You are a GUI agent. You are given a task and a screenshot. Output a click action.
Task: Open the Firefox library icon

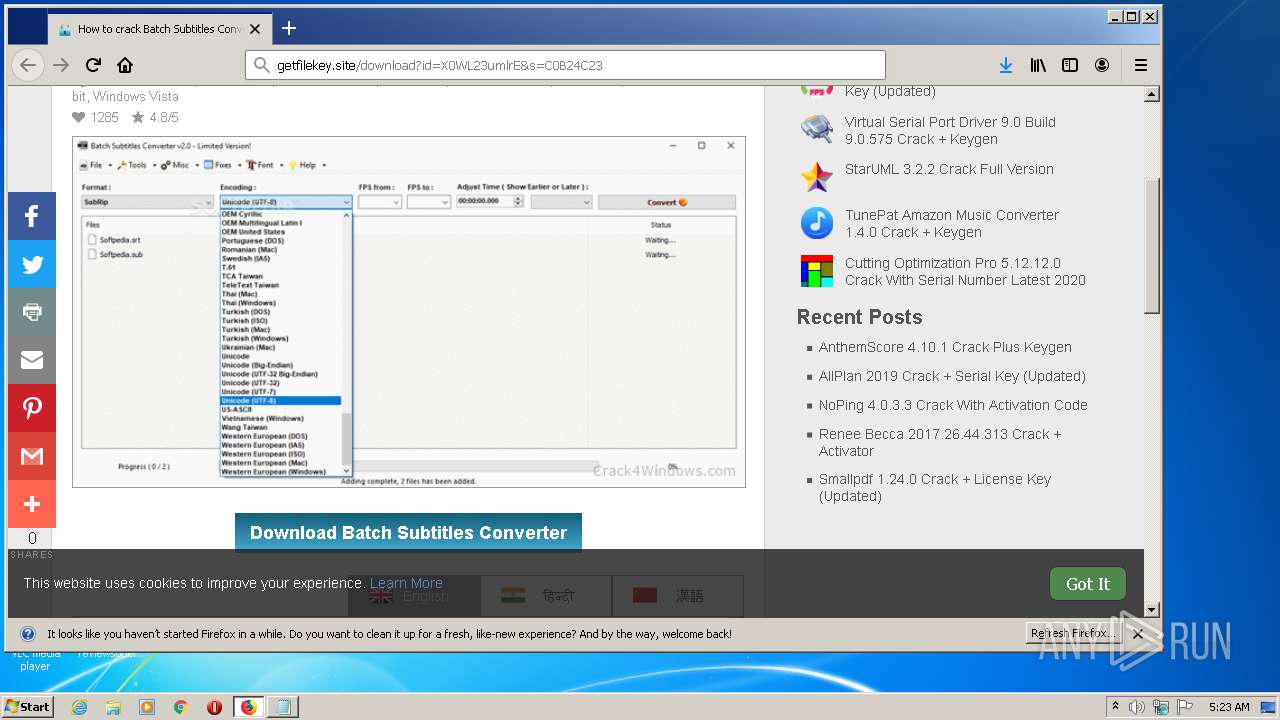[x=1038, y=65]
